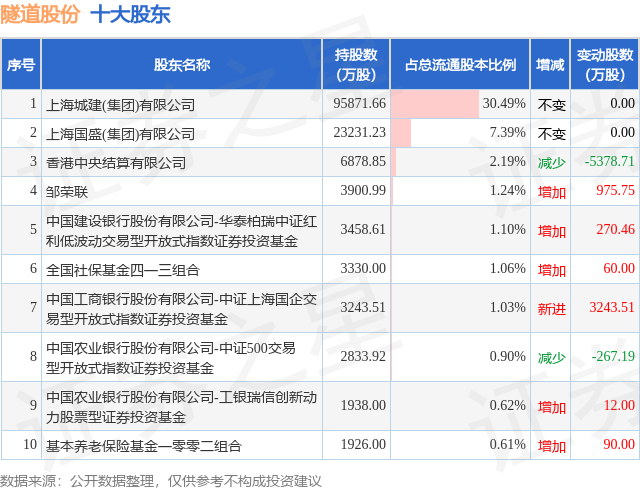Select the 中证上海国企 fund name

[x=181, y=309]
